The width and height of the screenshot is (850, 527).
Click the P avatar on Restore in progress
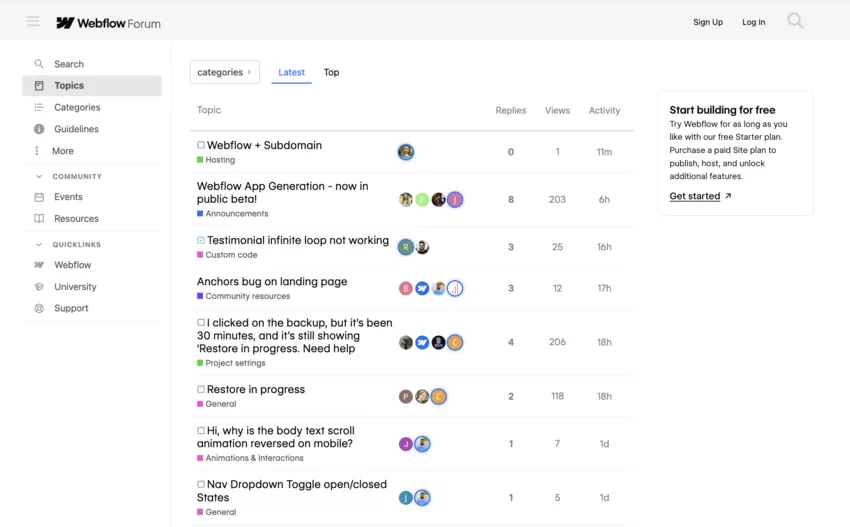405,397
